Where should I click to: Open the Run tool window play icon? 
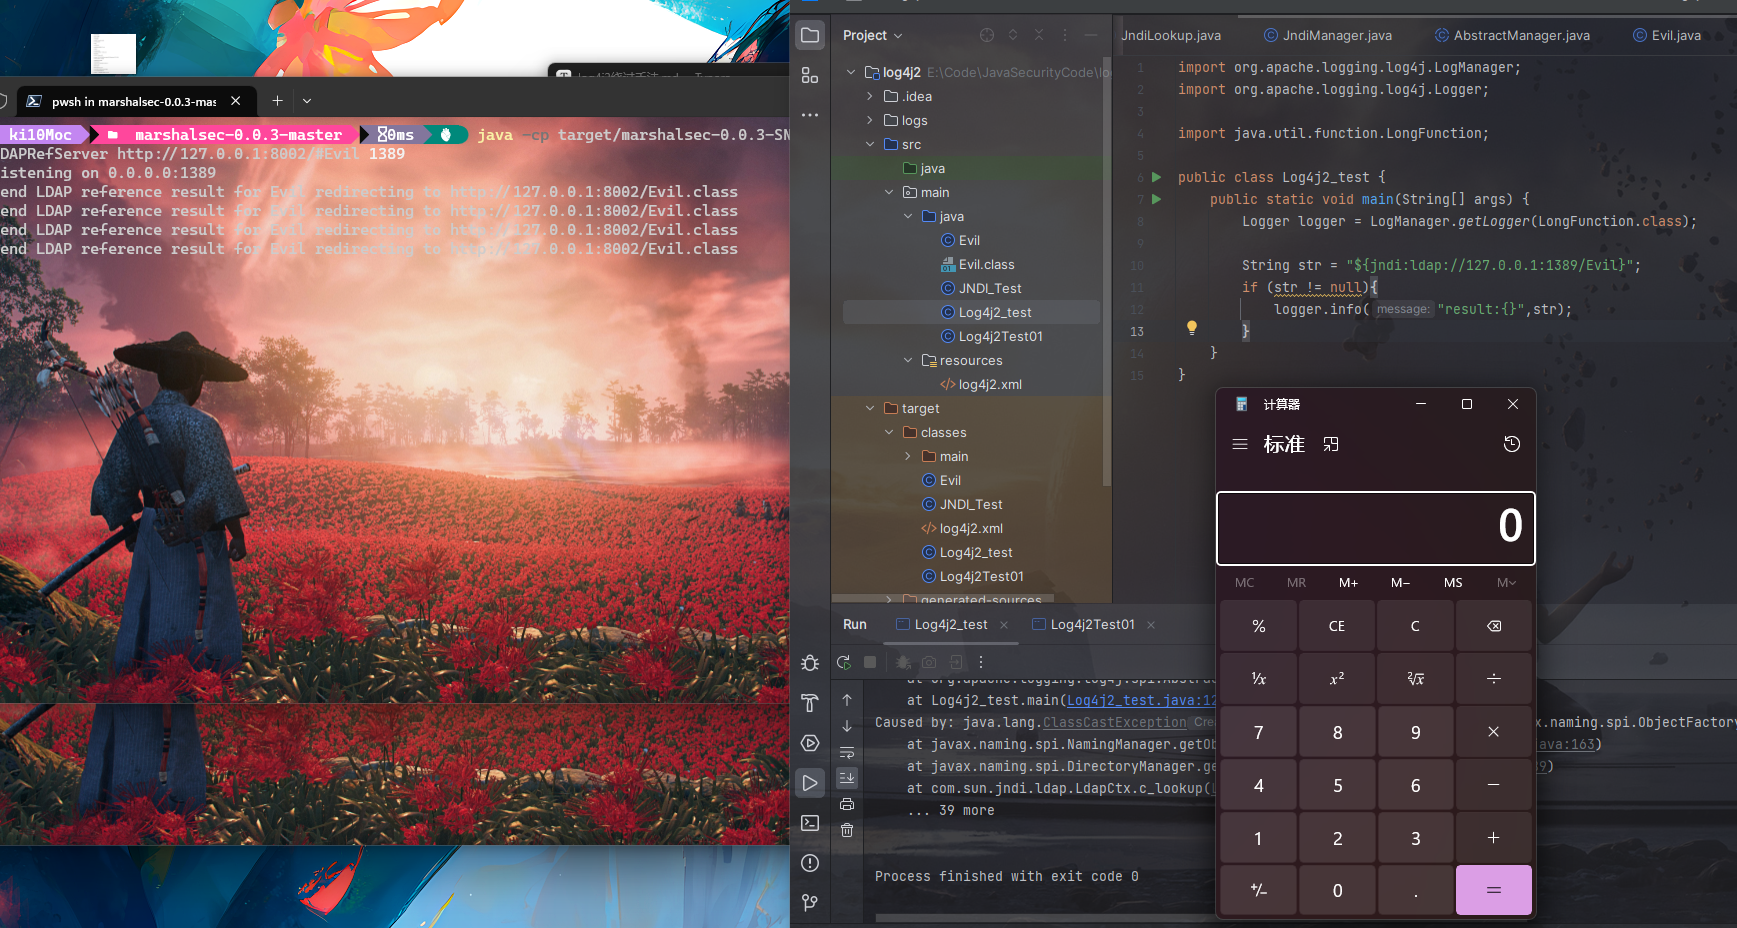pos(810,783)
